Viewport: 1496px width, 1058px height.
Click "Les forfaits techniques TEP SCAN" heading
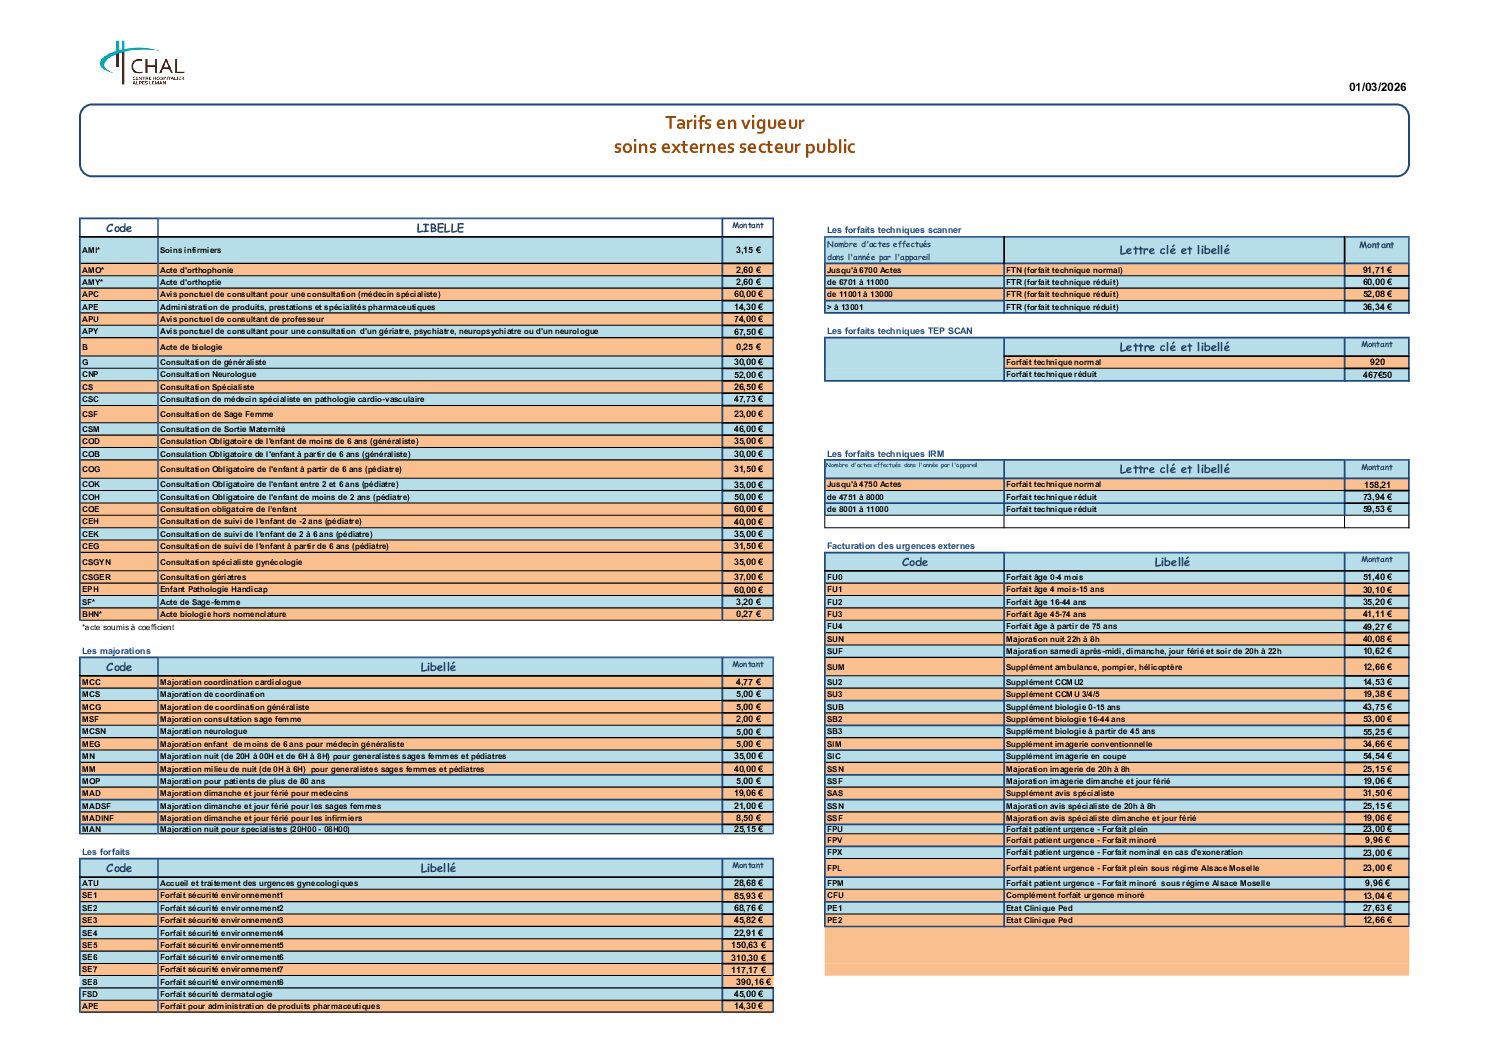[899, 331]
